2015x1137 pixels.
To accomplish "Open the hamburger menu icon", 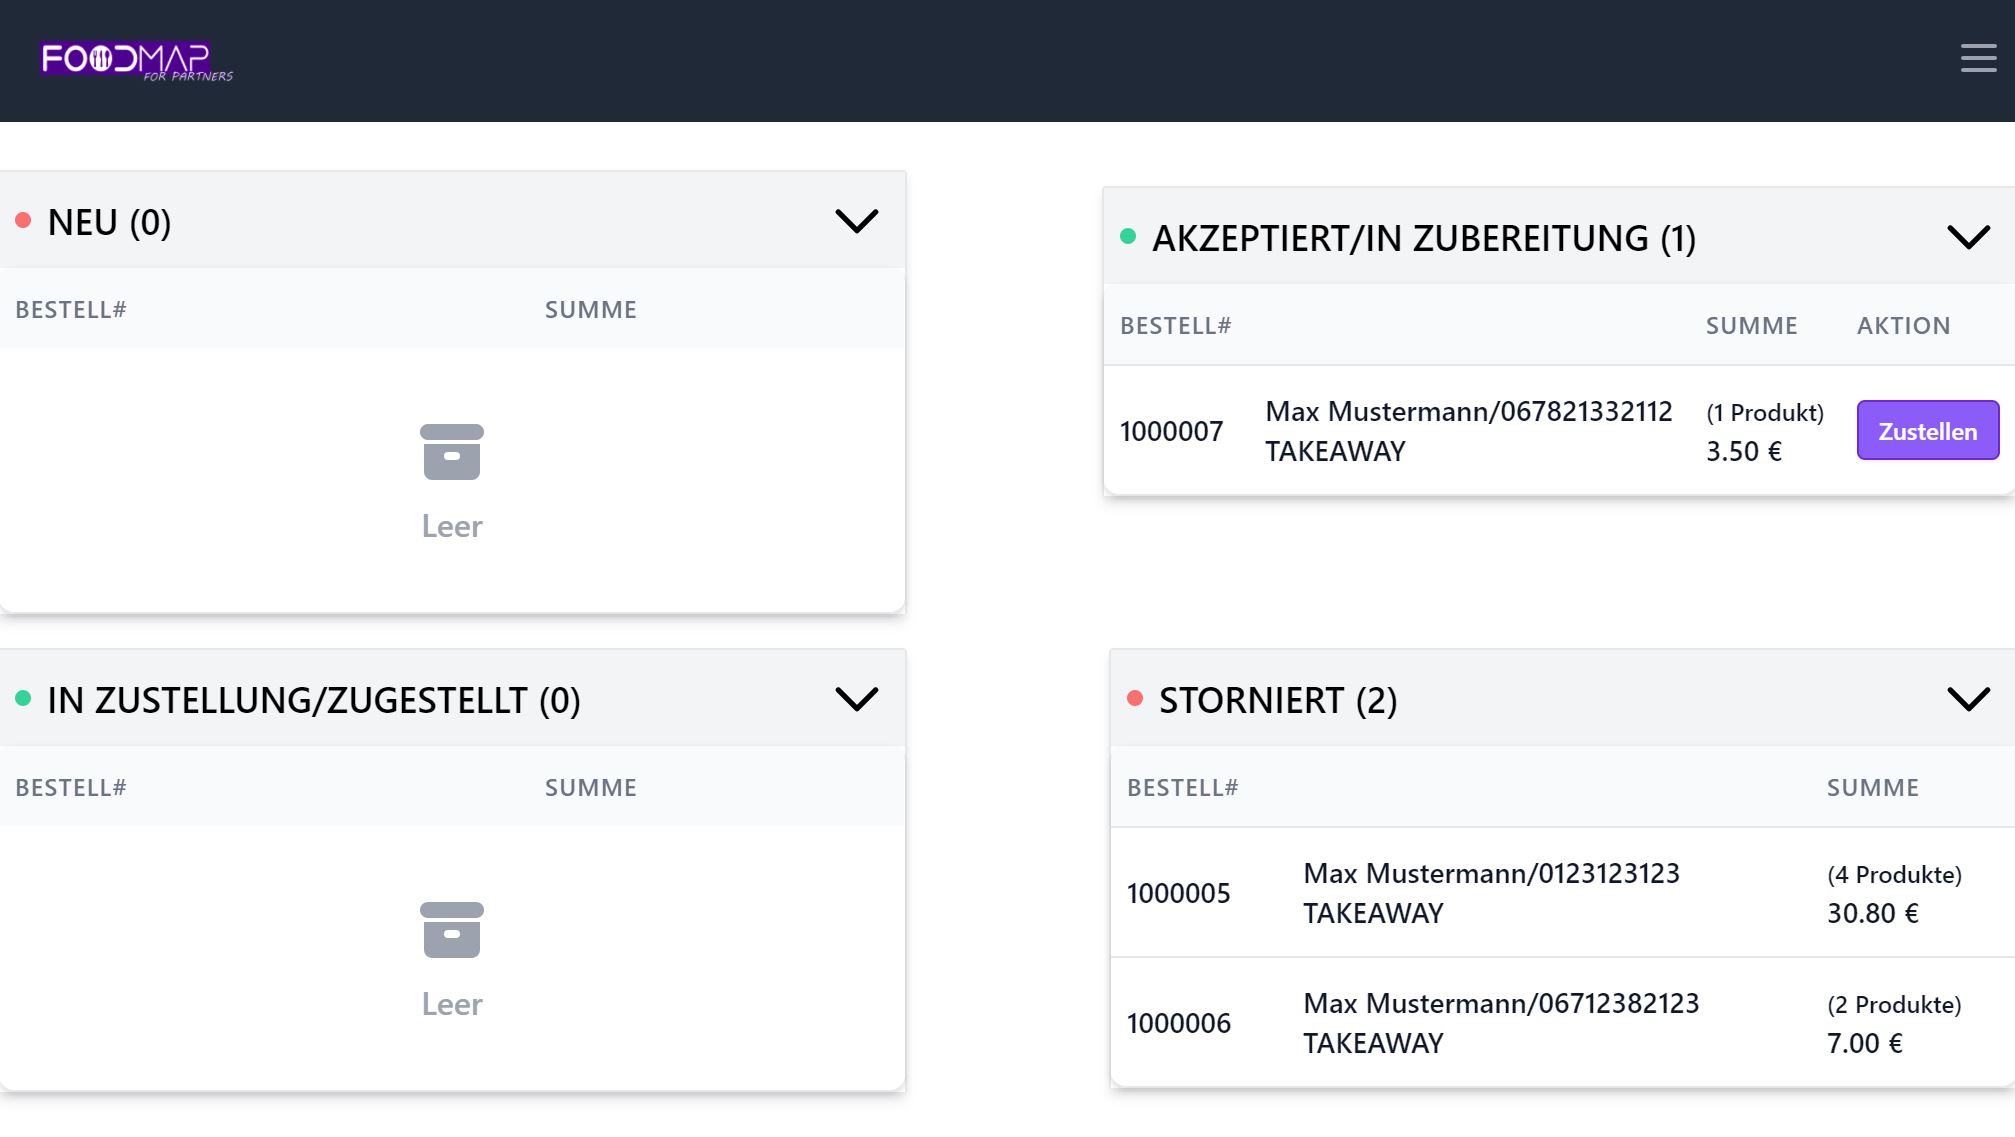I will [x=1978, y=58].
